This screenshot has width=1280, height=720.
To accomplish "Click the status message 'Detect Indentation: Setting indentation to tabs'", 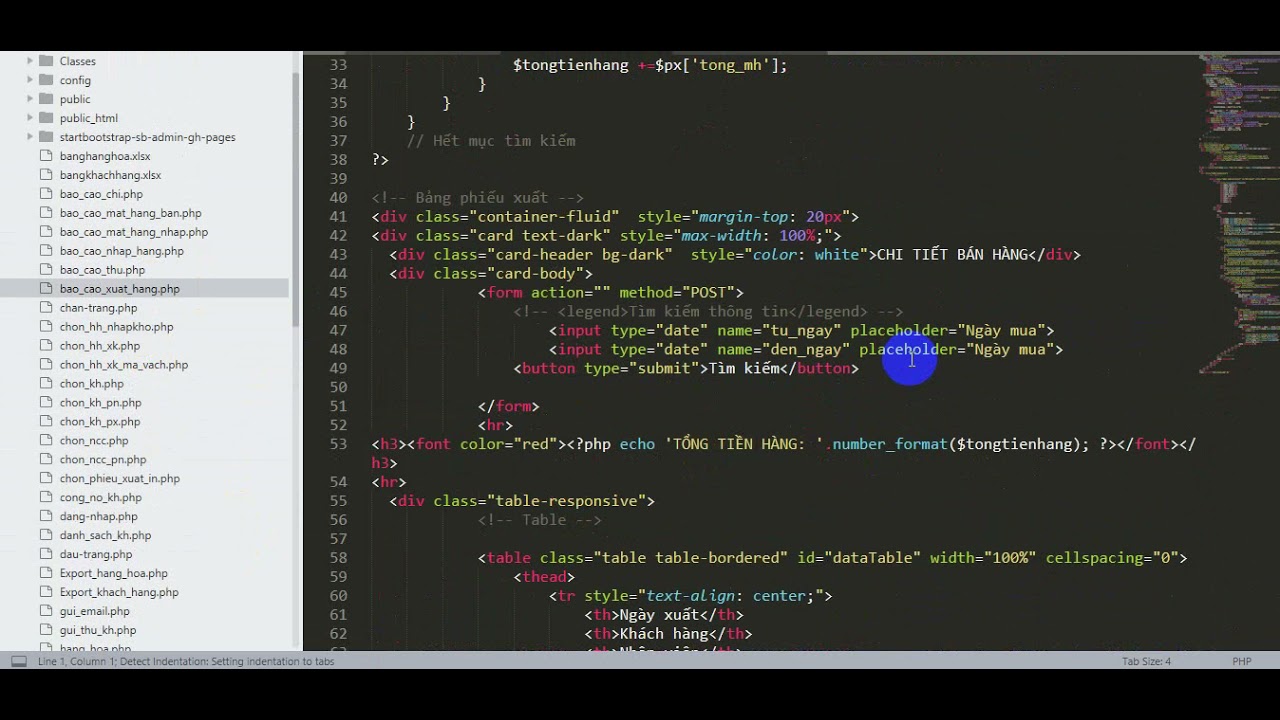I will pos(227,662).
